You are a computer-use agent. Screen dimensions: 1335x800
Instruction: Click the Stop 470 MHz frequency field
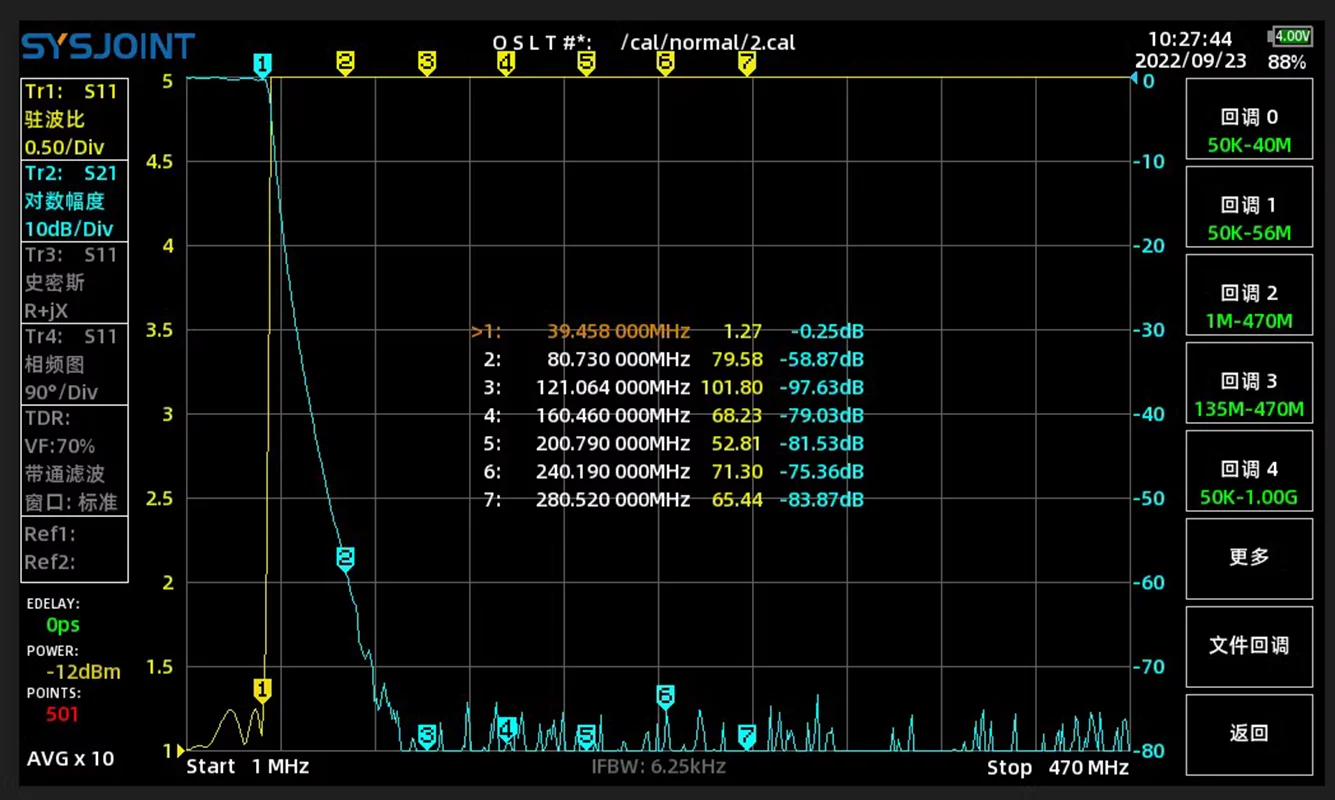click(1058, 767)
